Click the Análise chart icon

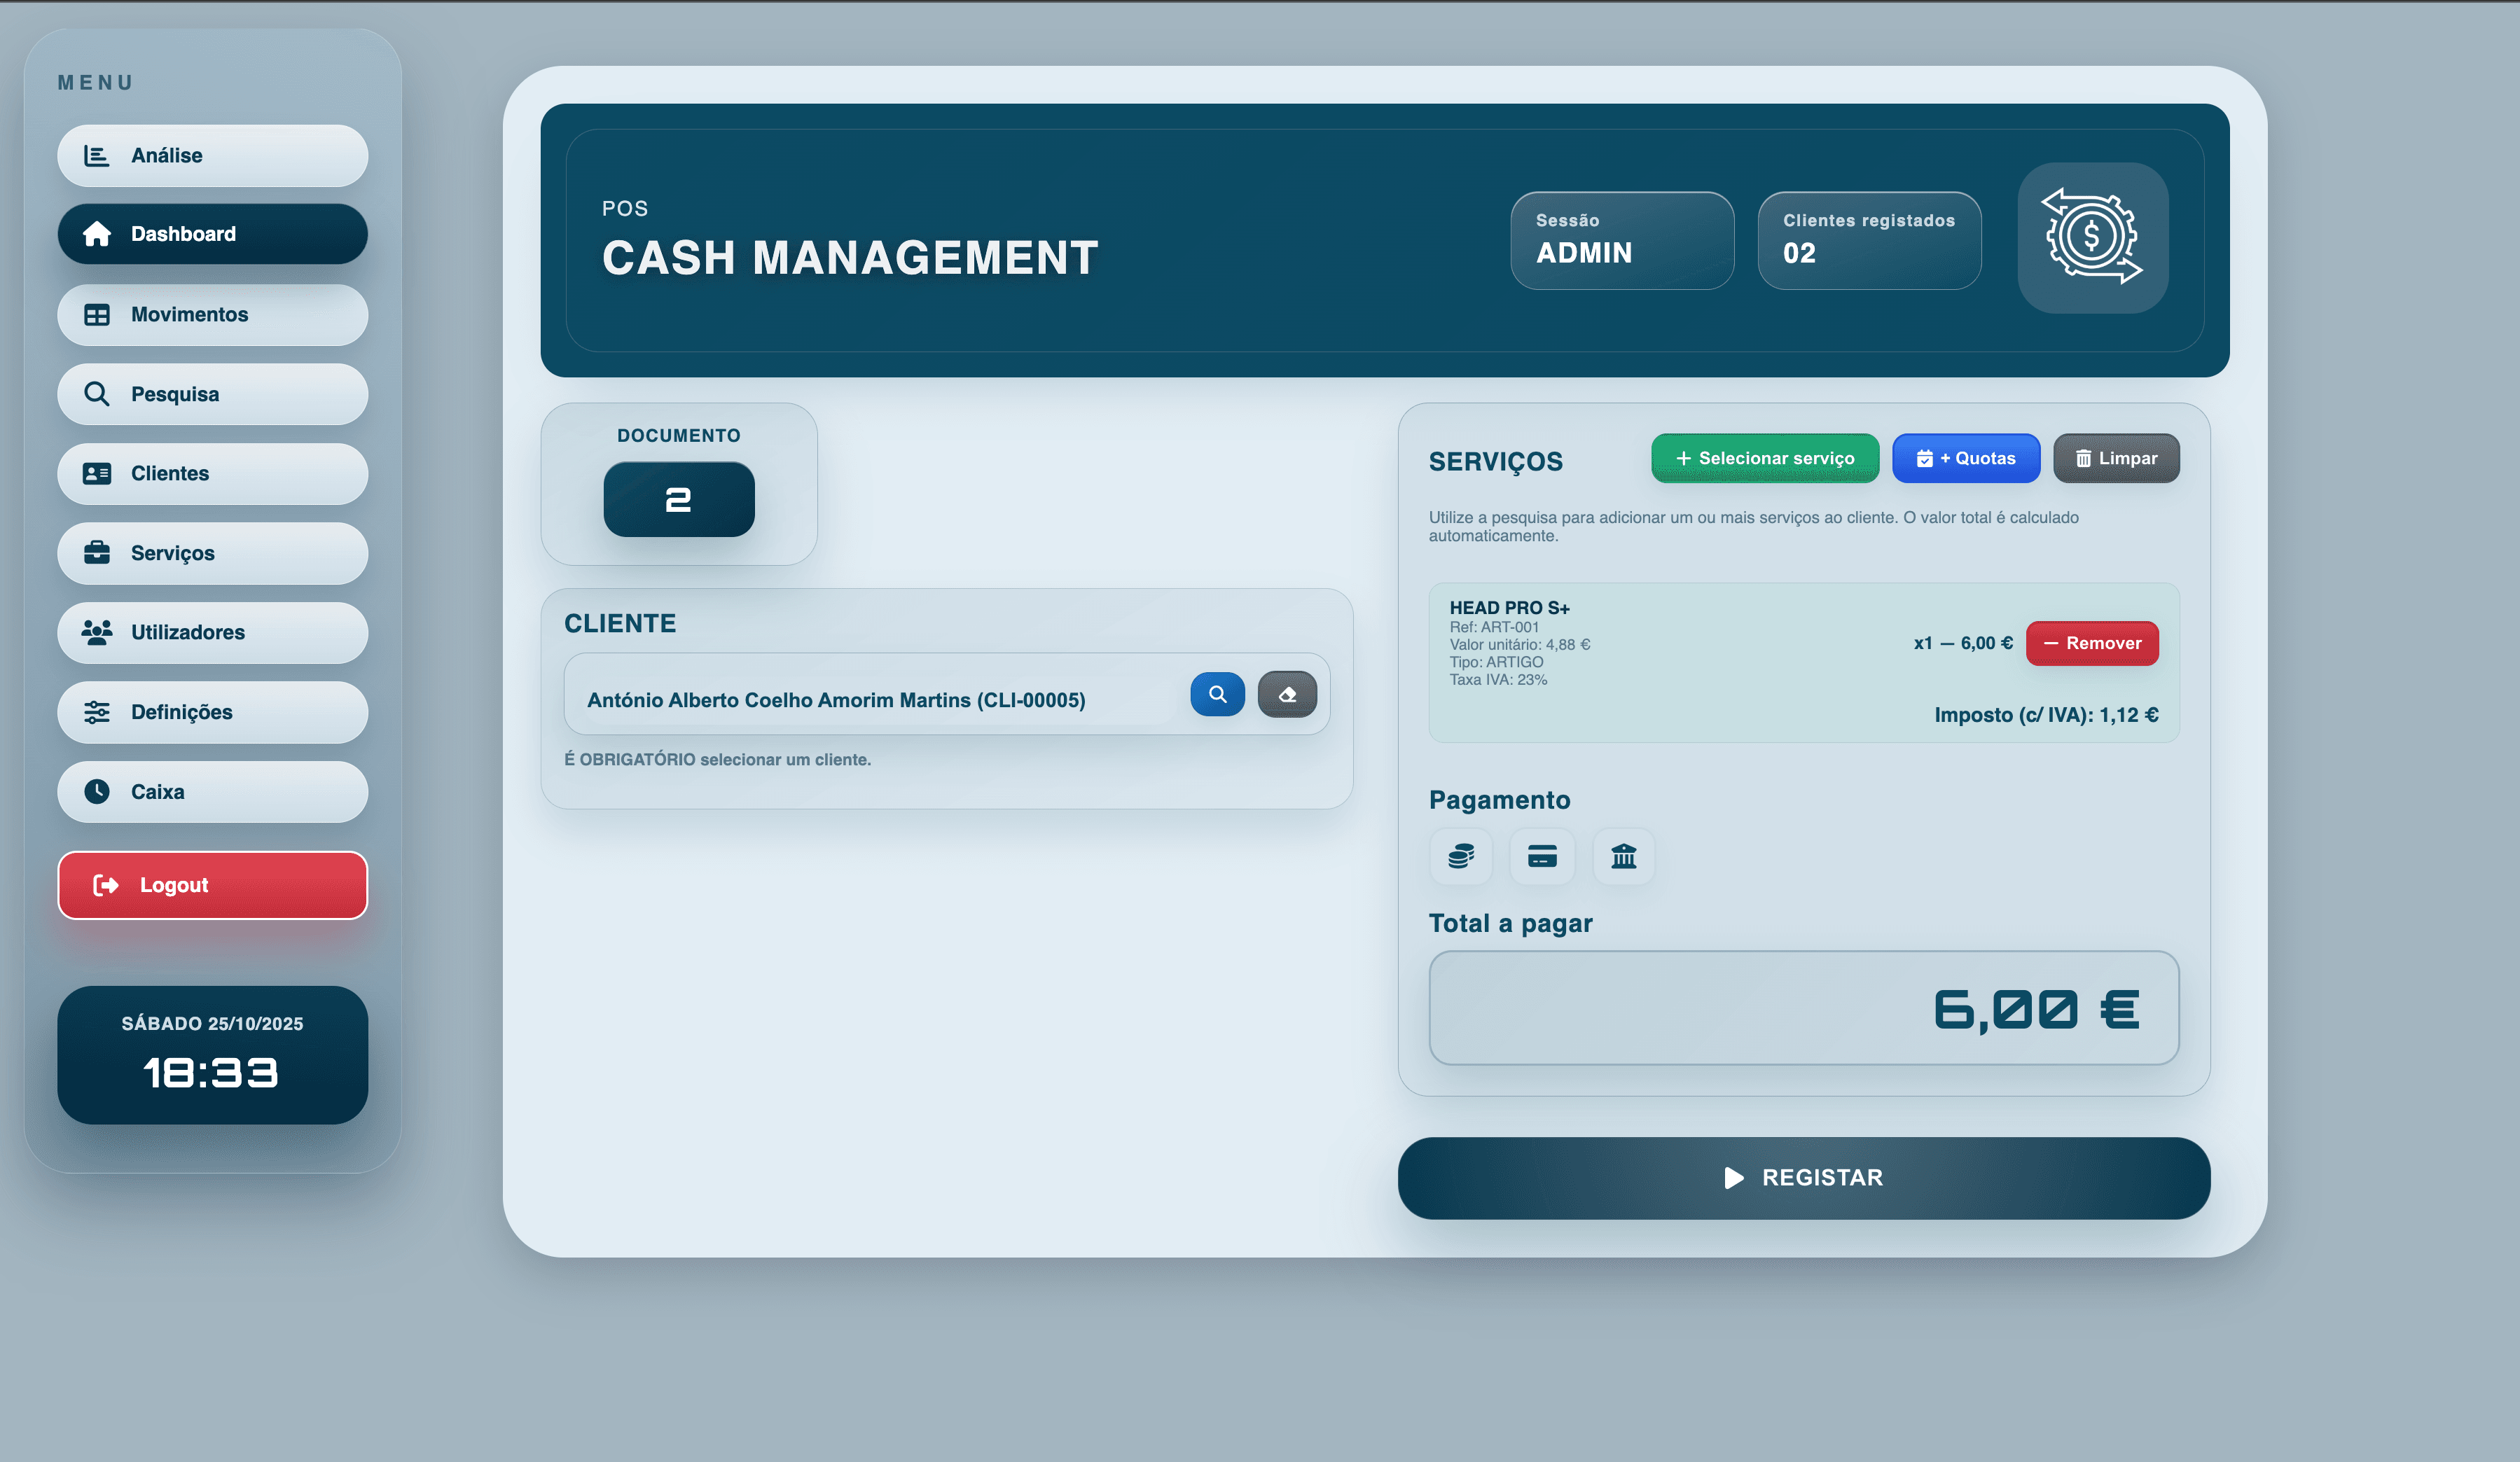96,155
